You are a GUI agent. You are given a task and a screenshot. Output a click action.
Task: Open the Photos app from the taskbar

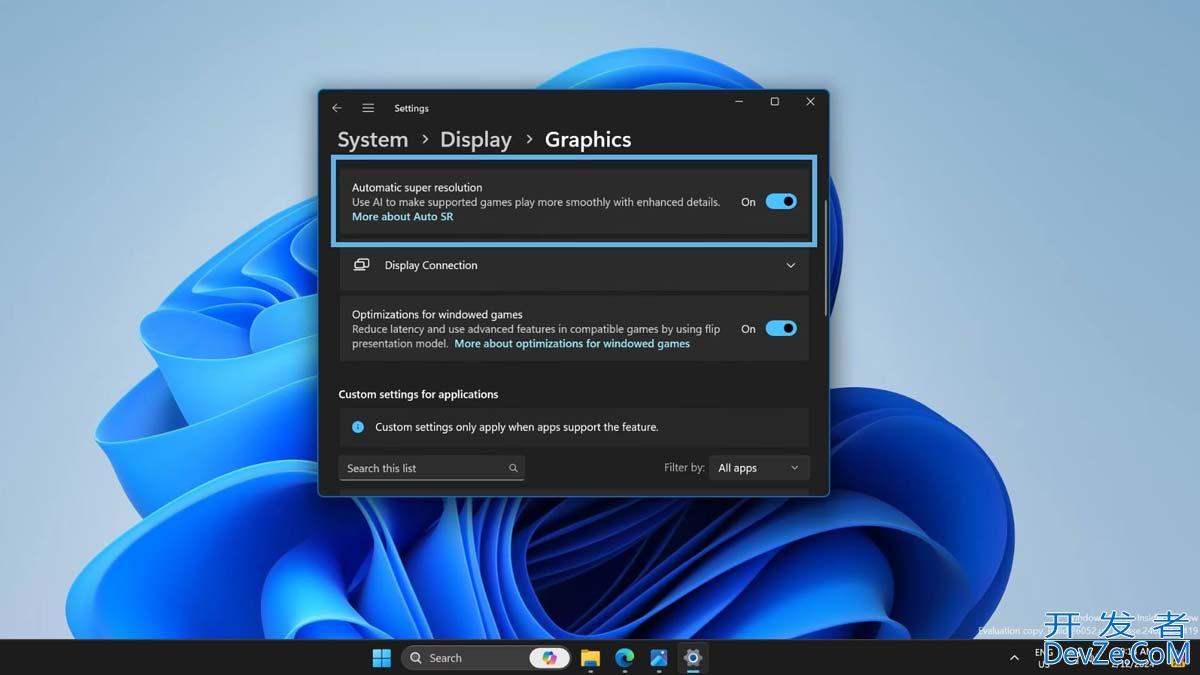coord(658,657)
